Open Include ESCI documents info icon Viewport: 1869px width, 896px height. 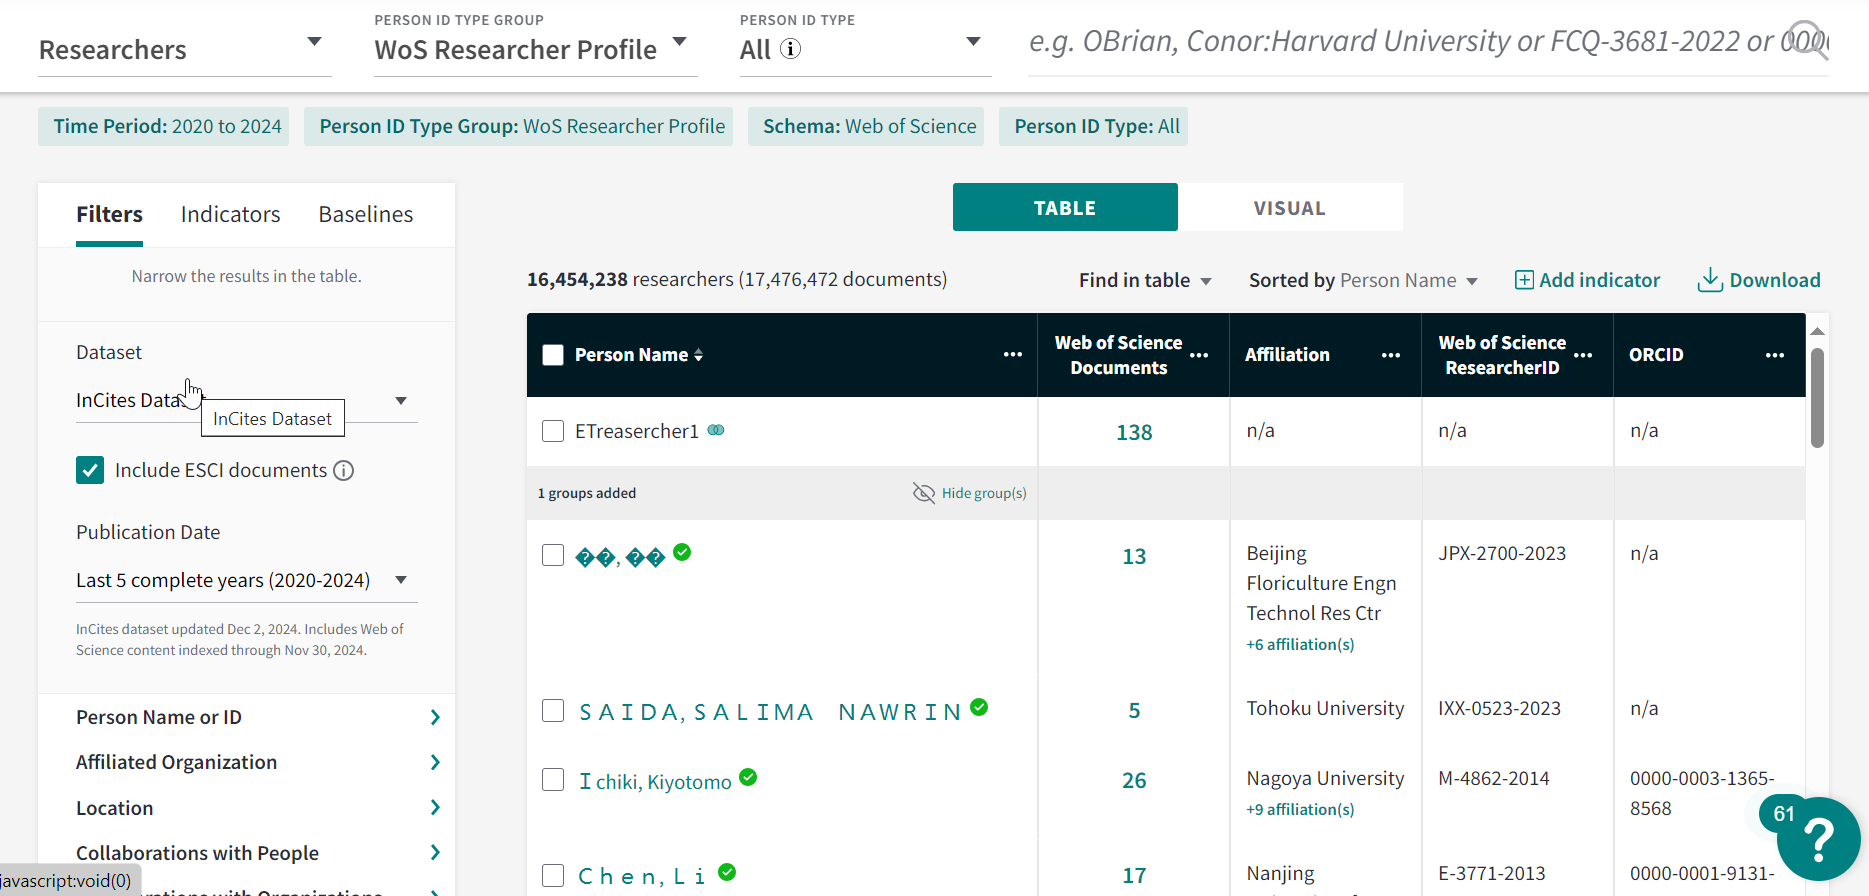click(343, 470)
